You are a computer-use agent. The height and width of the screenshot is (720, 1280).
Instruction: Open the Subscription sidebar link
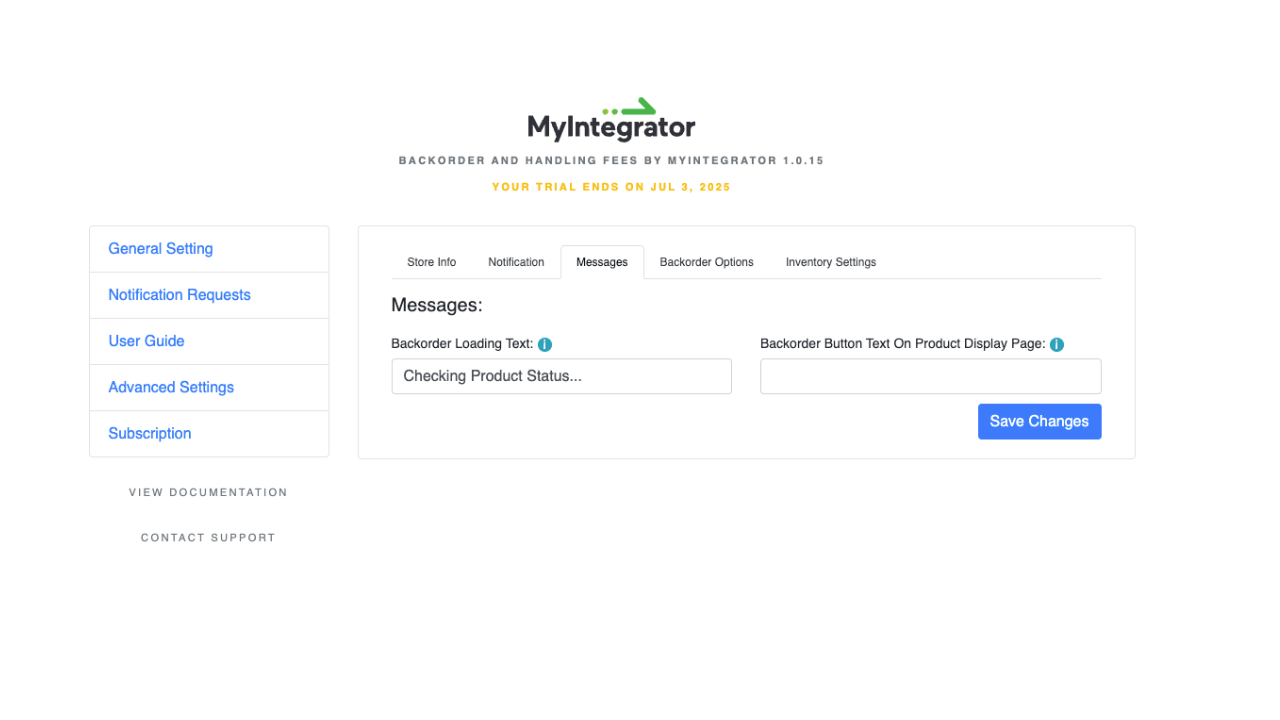209,433
